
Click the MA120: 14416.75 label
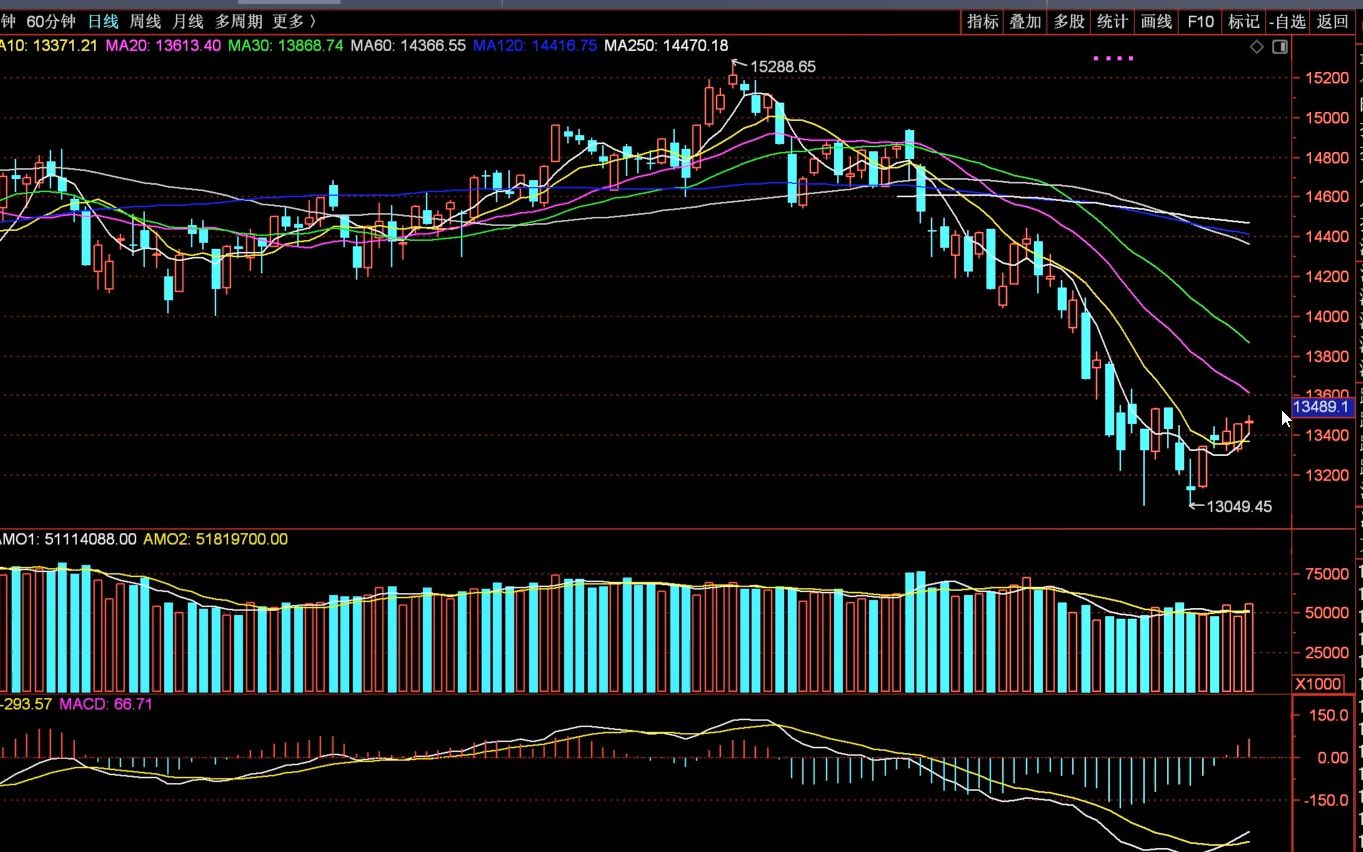(x=535, y=45)
